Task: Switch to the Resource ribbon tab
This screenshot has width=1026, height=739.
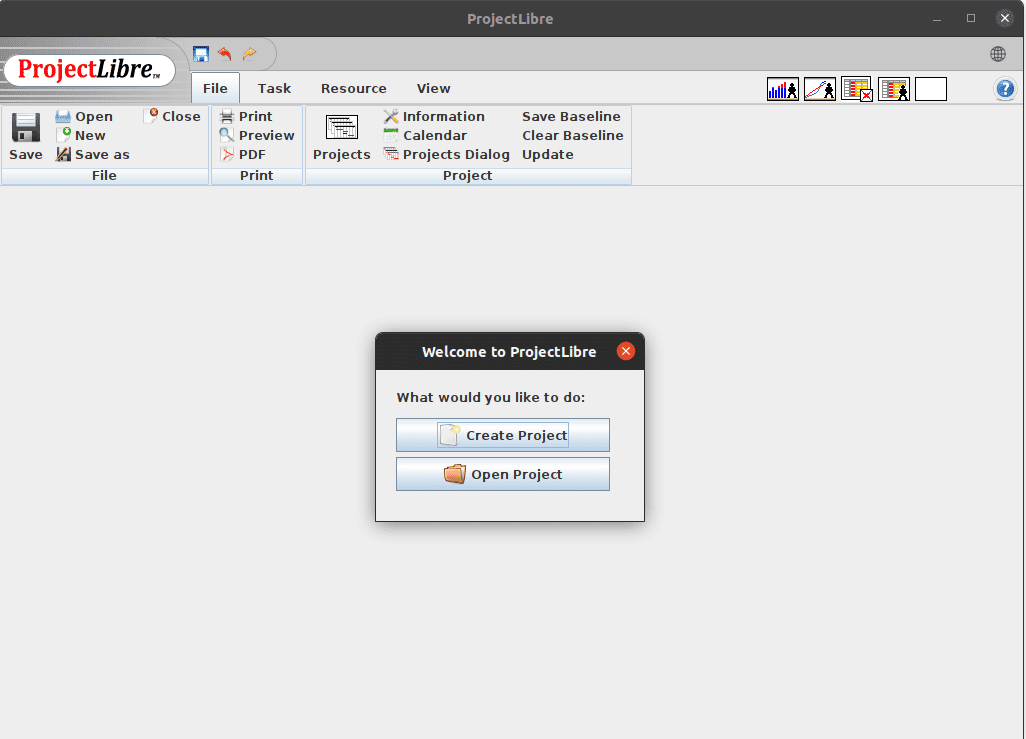Action: (x=353, y=88)
